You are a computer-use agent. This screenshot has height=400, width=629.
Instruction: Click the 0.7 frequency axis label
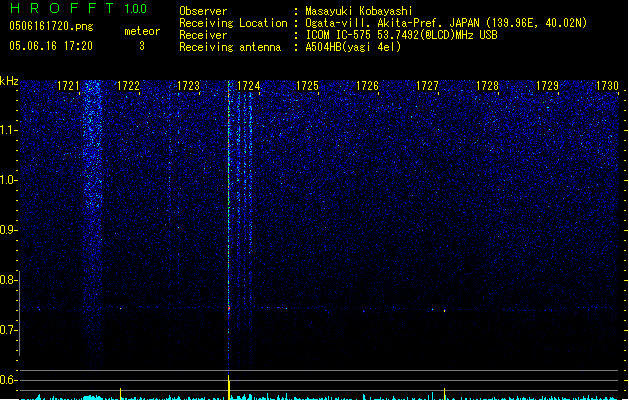(x=7, y=330)
